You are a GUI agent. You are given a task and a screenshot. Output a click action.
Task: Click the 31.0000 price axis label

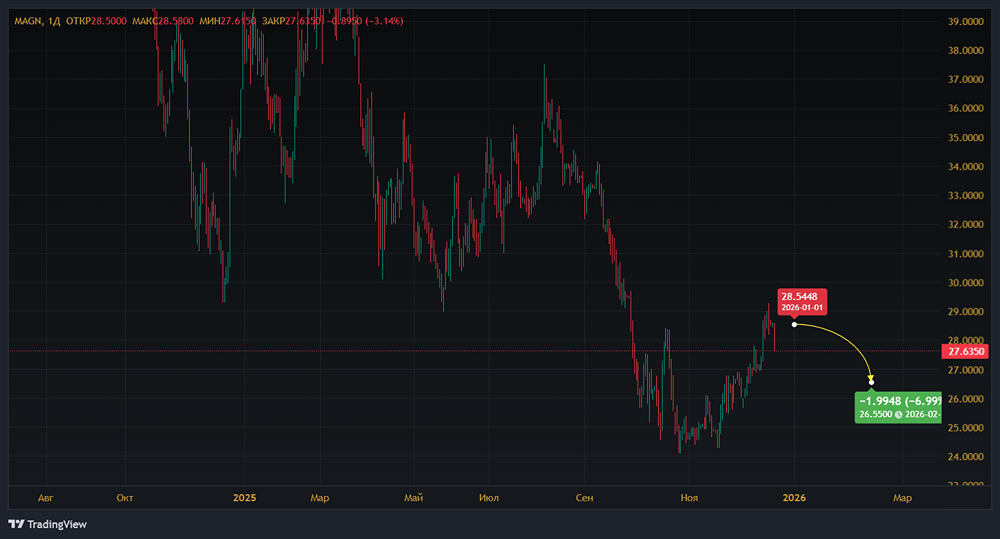(x=966, y=254)
